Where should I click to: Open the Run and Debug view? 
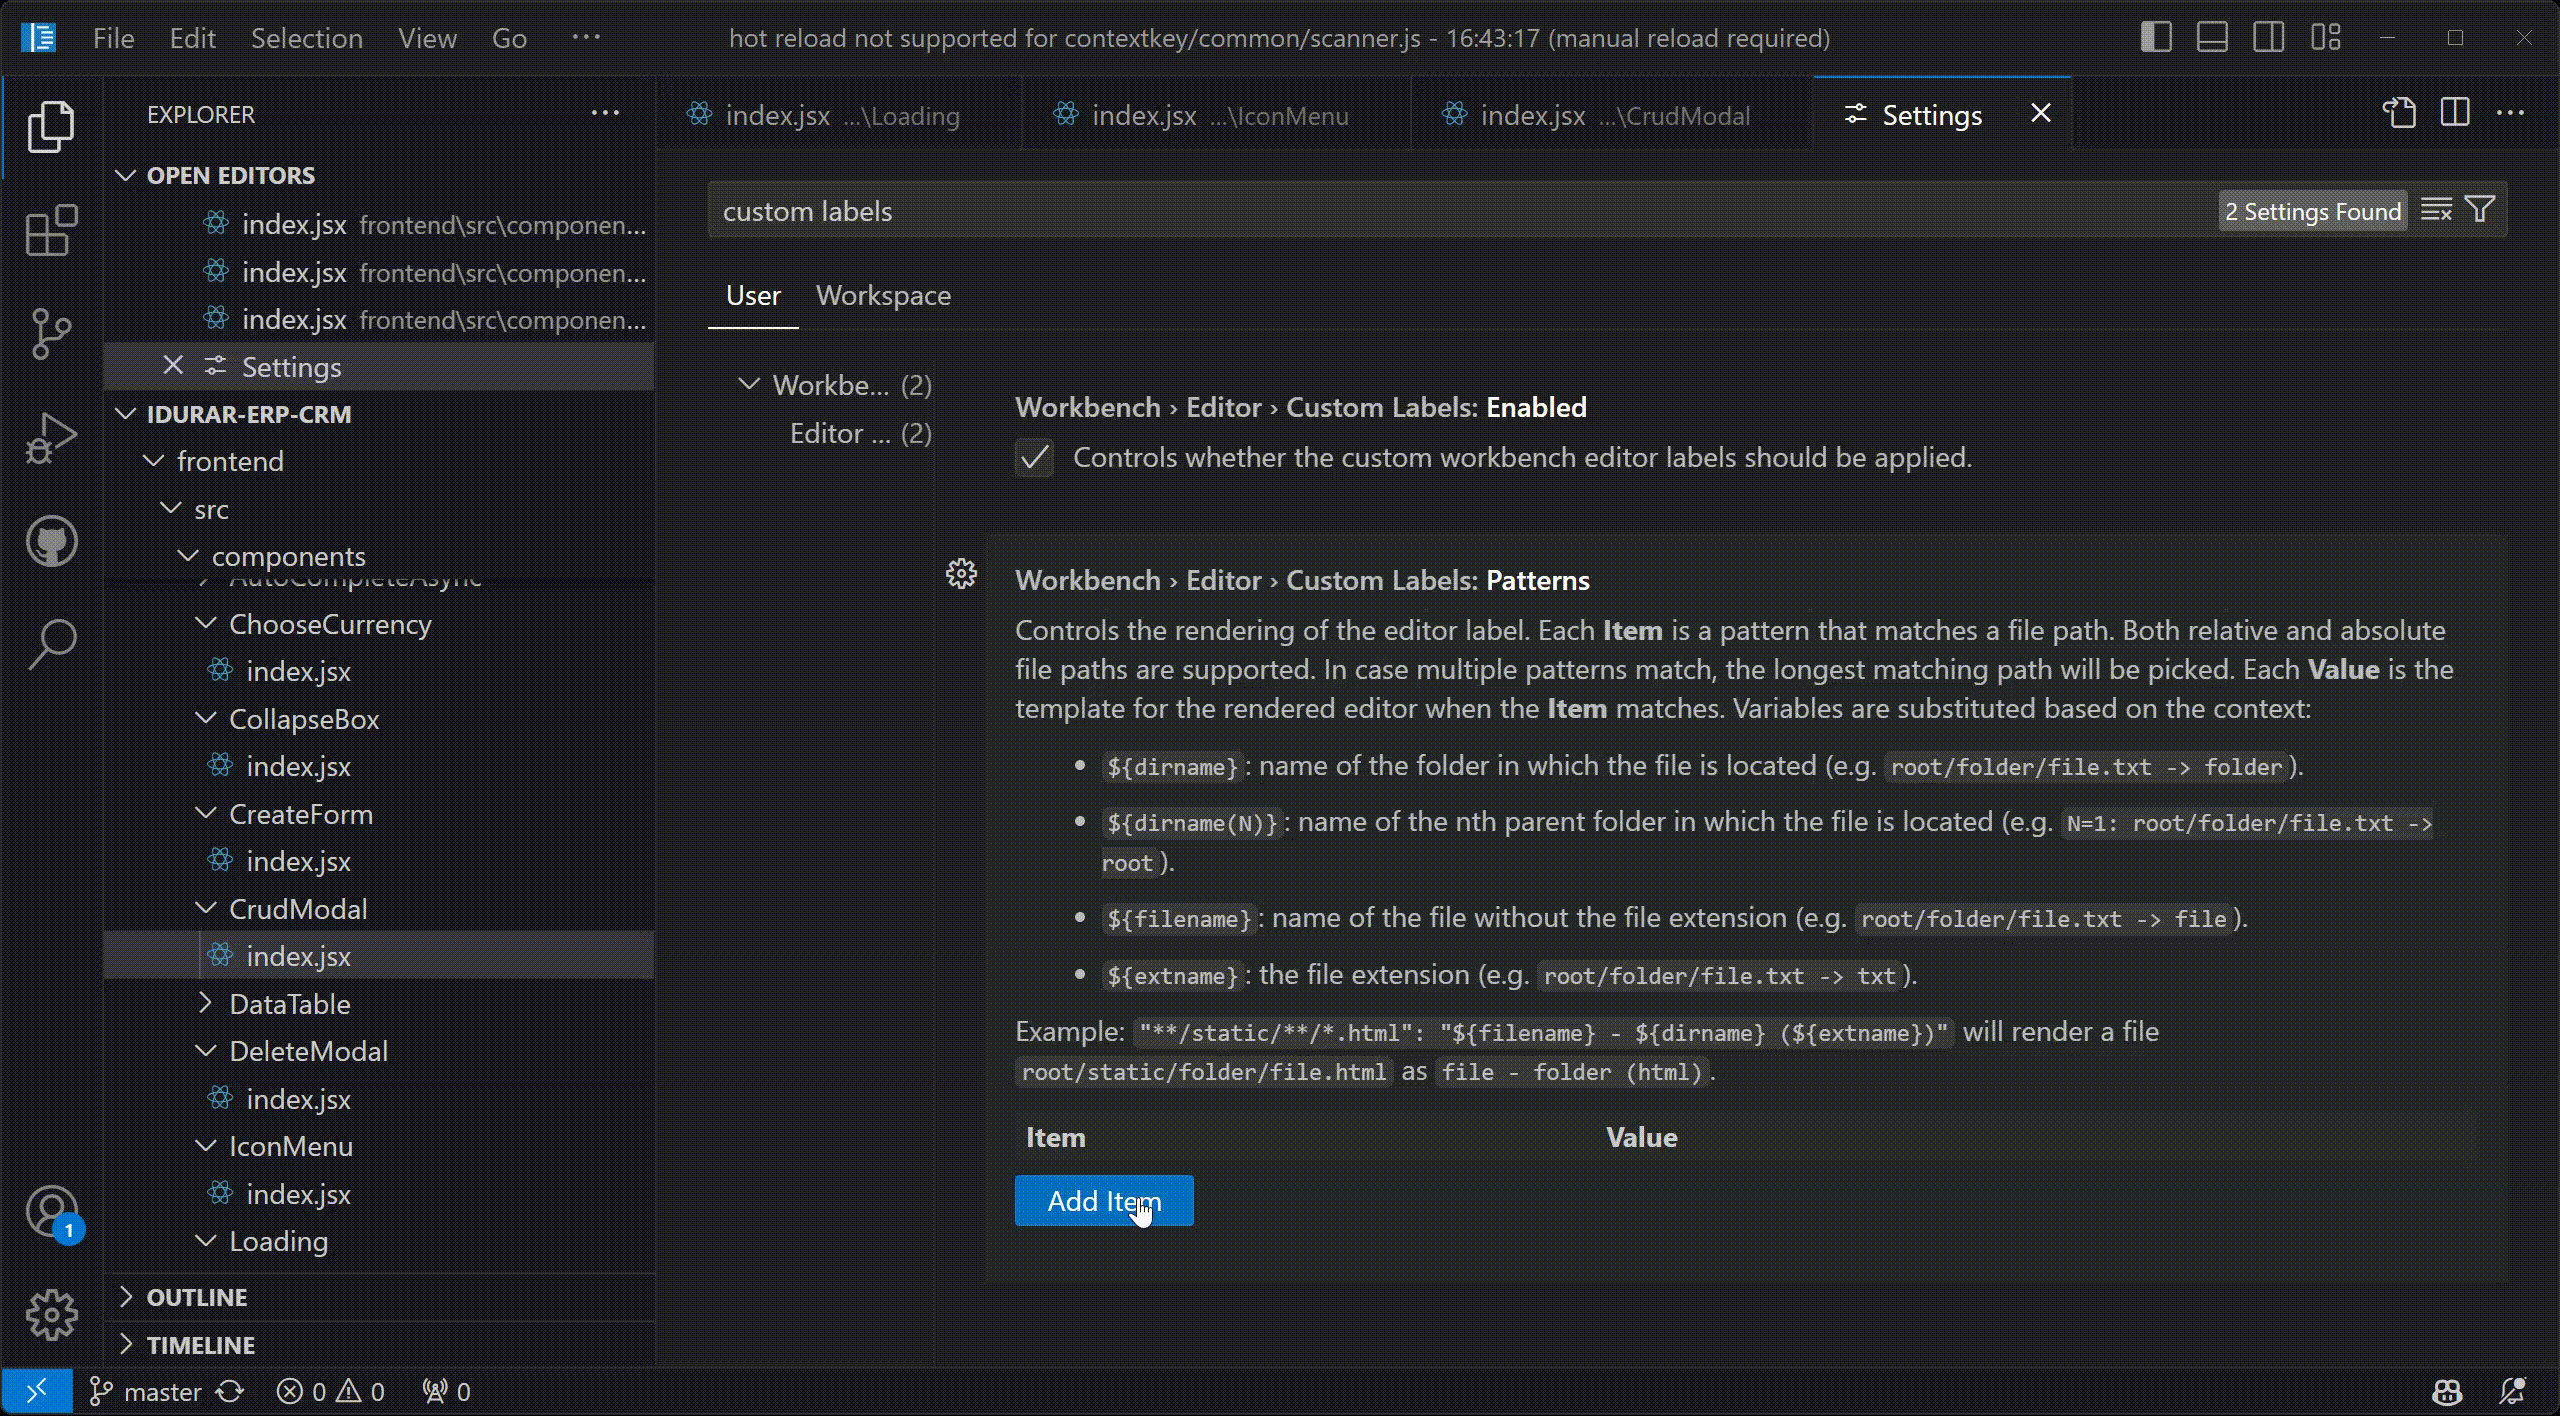click(51, 438)
